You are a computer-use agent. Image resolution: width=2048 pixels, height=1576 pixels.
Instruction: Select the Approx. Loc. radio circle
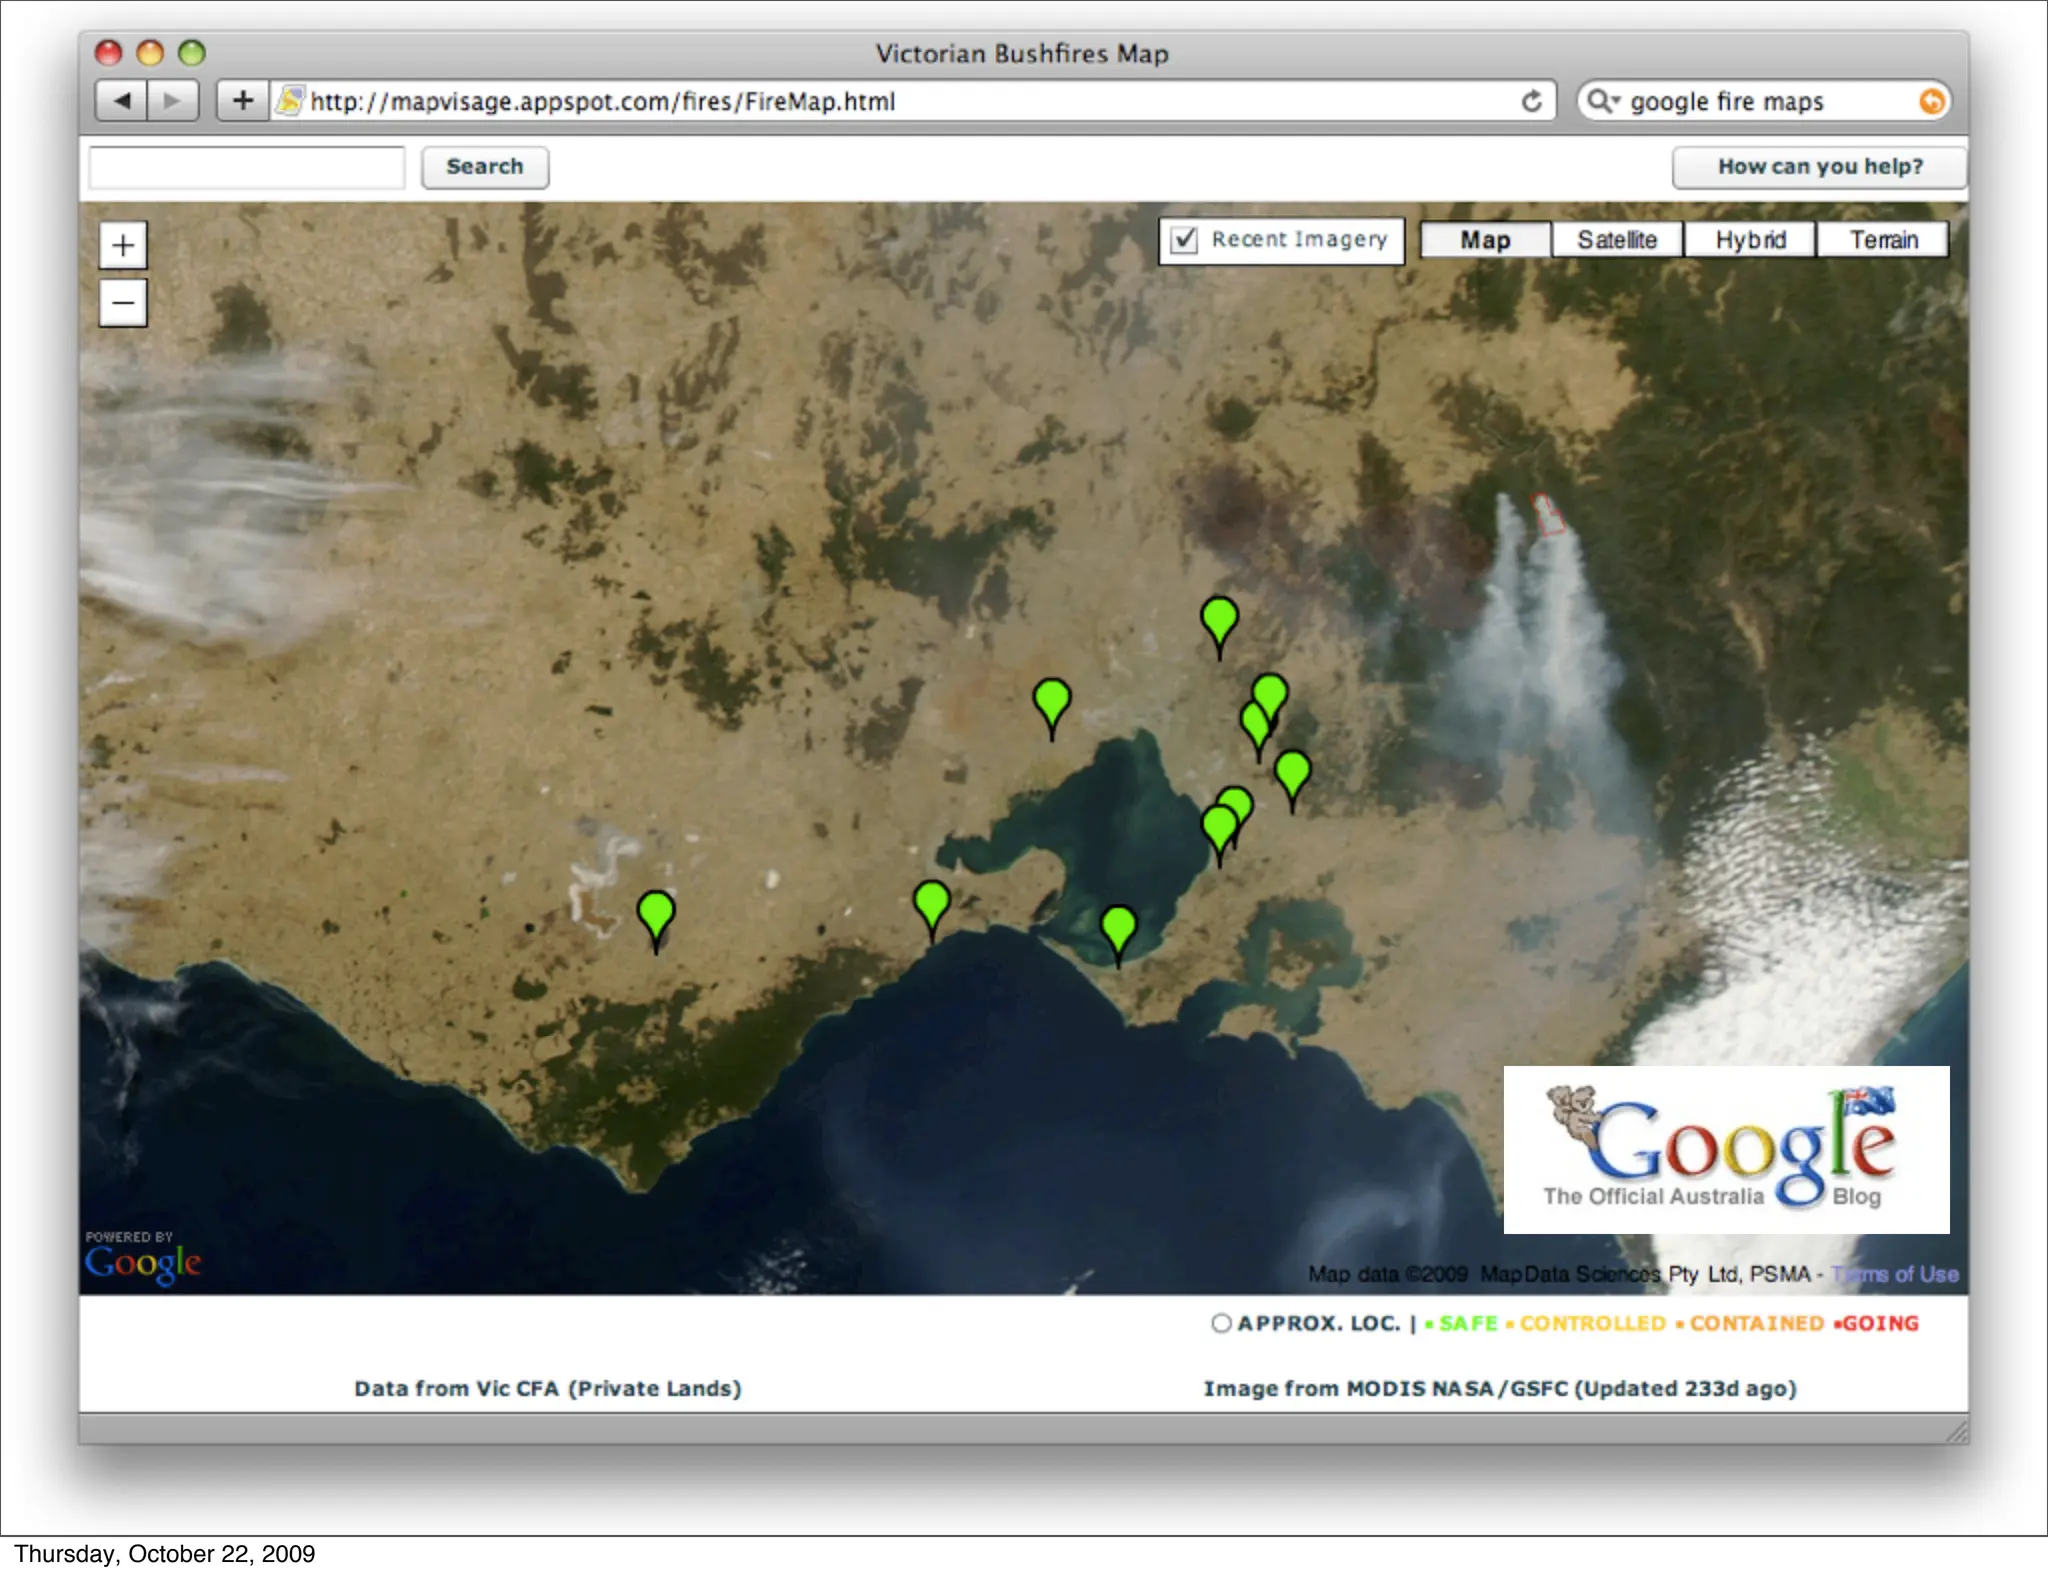(x=1221, y=1323)
